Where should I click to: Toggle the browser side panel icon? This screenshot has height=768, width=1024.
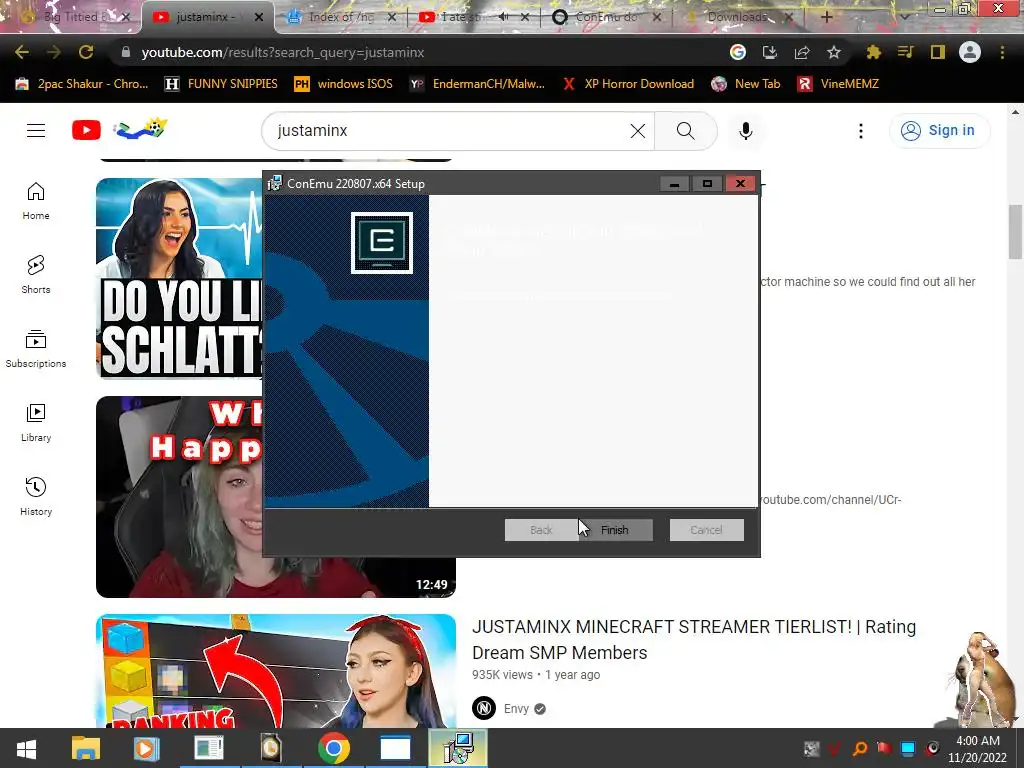[938, 52]
